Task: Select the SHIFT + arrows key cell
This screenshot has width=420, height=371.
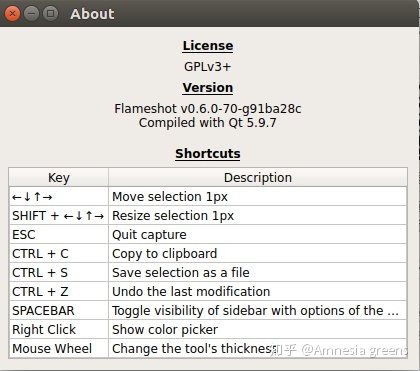Action: 59,215
